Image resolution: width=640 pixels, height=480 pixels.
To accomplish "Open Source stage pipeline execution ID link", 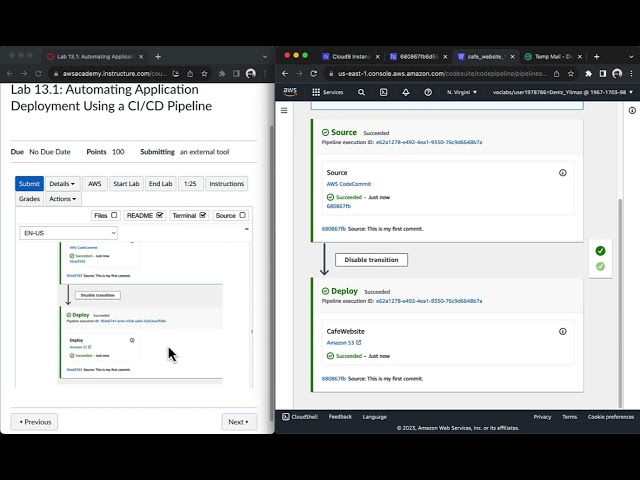I will point(429,142).
